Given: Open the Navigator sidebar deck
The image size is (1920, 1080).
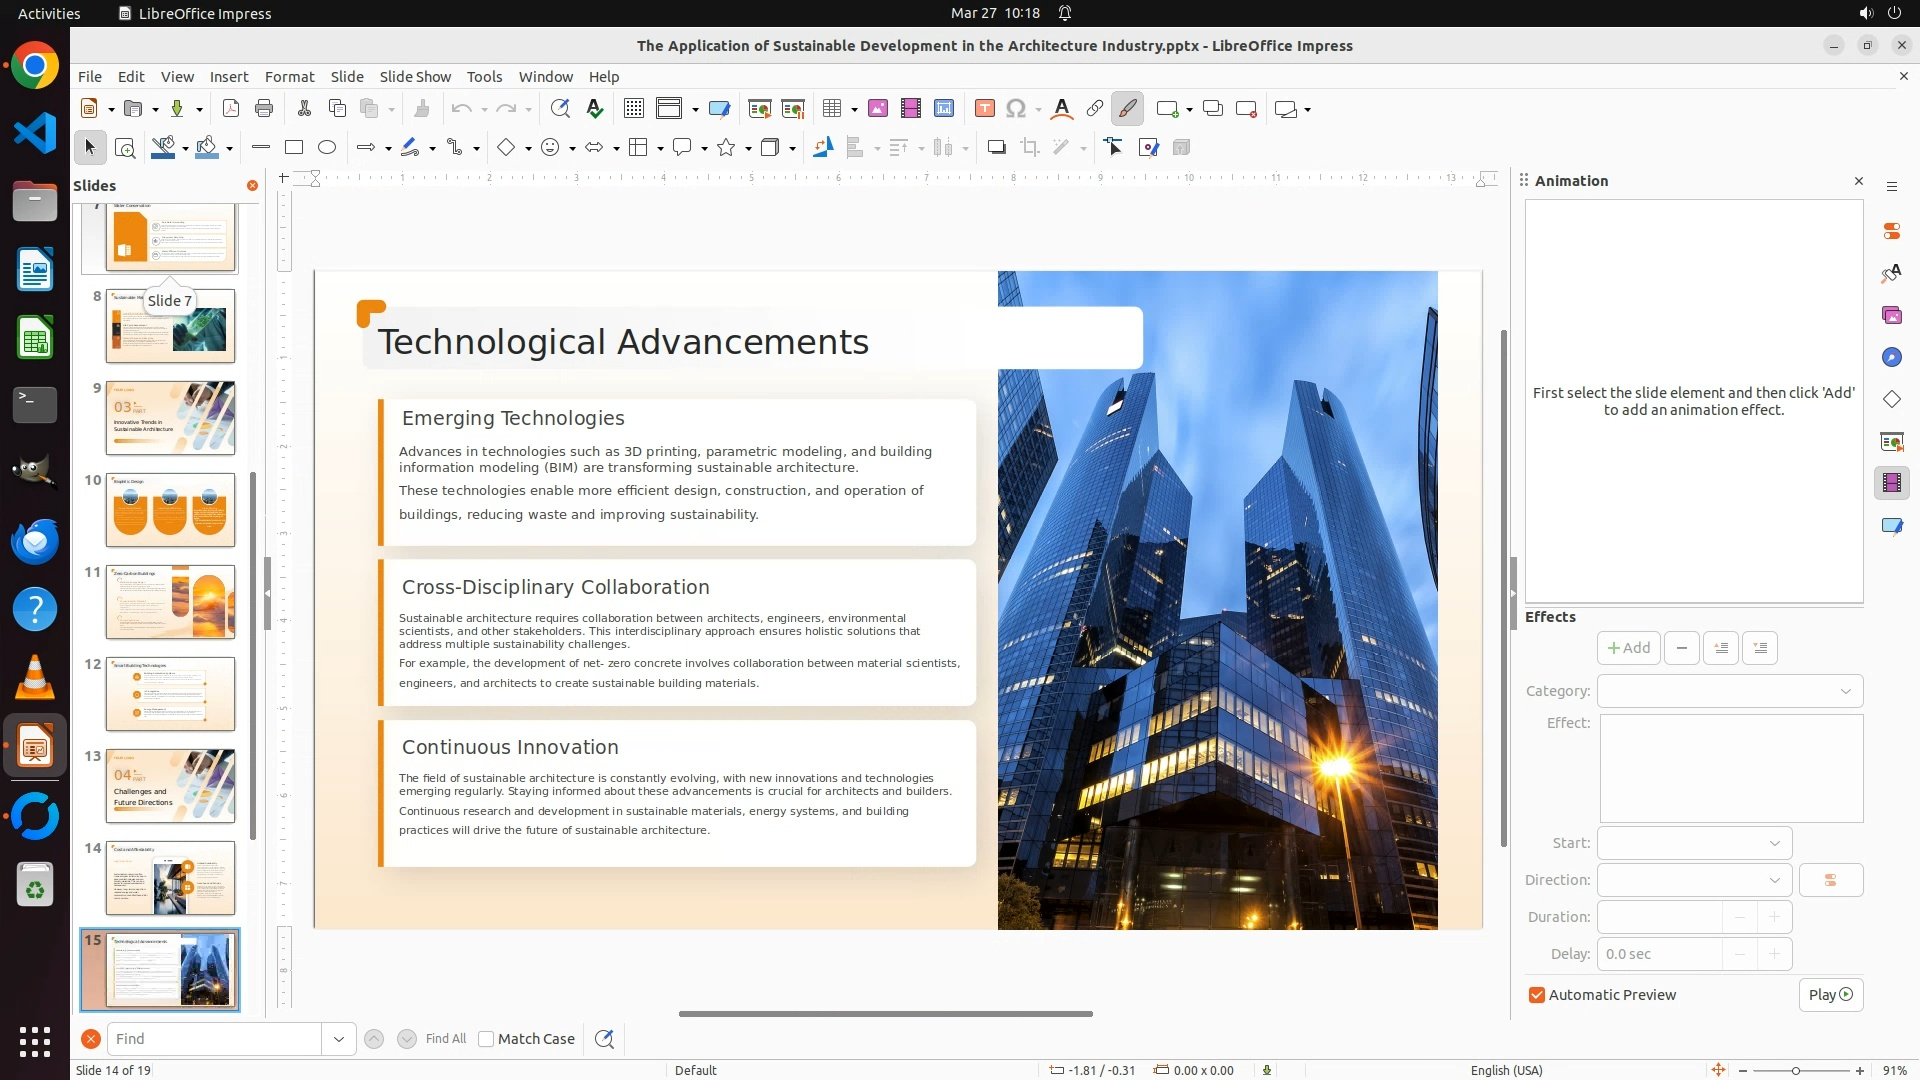Looking at the screenshot, I should (1891, 358).
